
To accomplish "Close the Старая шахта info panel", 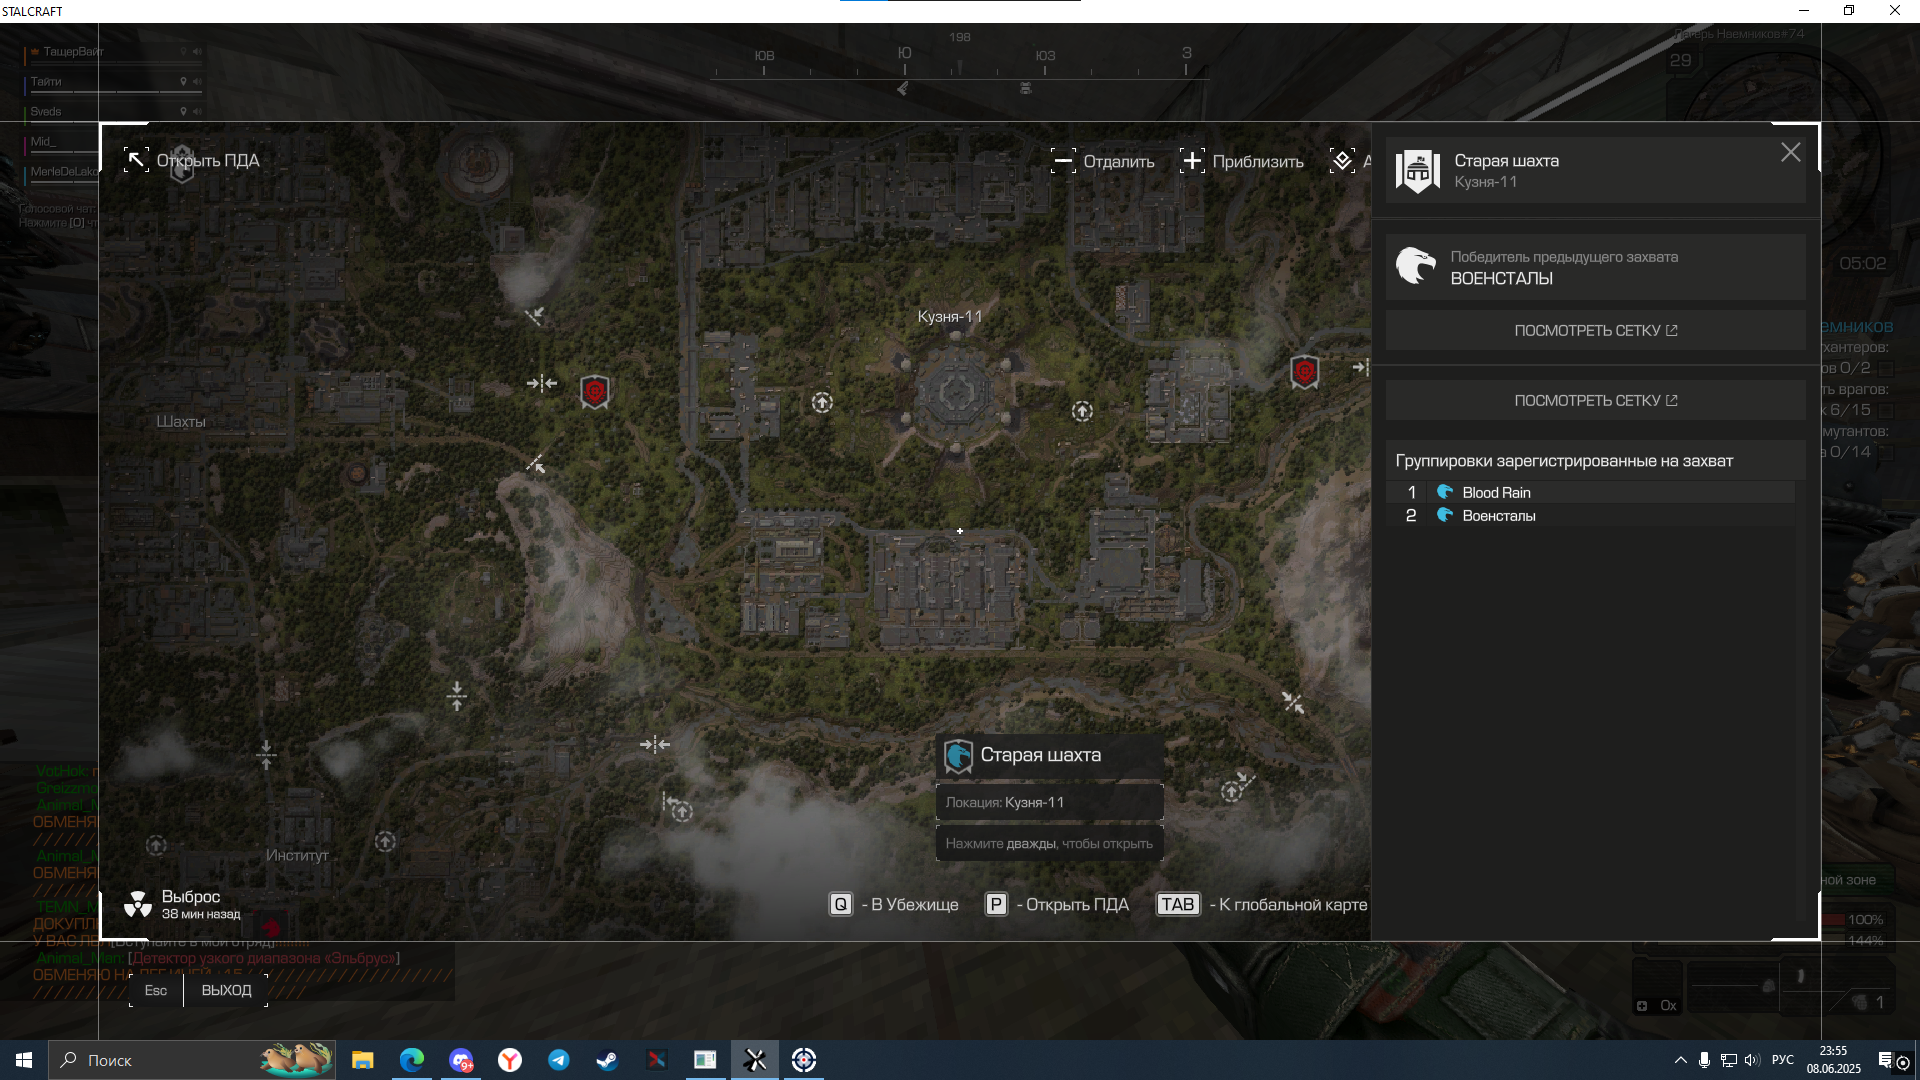I will tap(1790, 152).
